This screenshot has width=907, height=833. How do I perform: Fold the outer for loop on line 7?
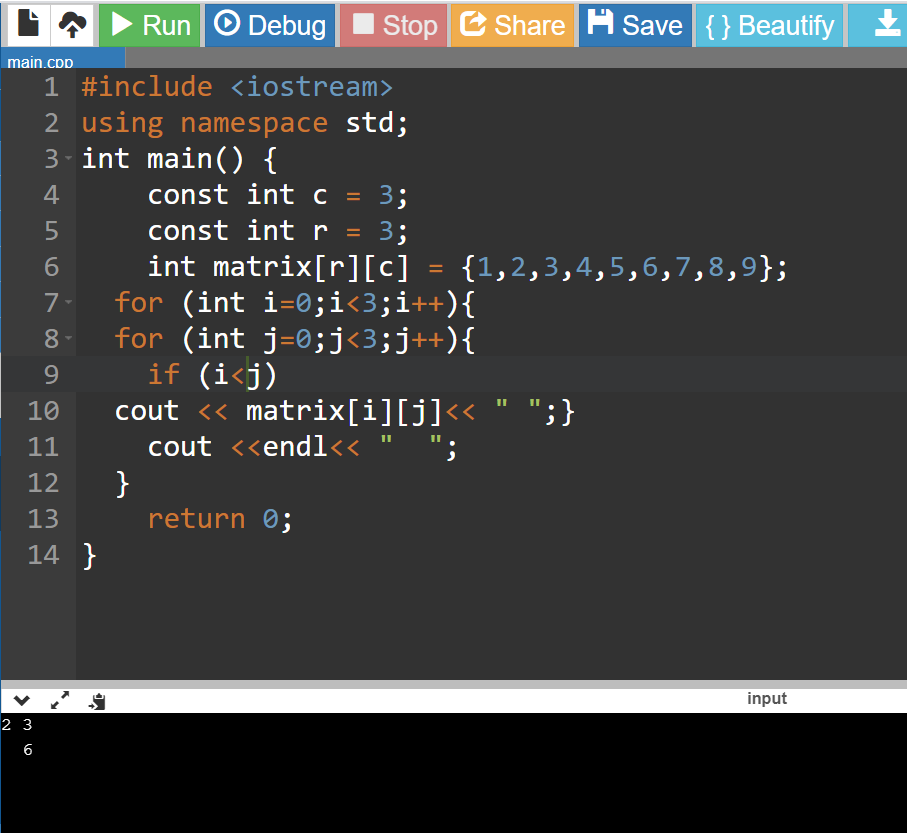coord(68,303)
